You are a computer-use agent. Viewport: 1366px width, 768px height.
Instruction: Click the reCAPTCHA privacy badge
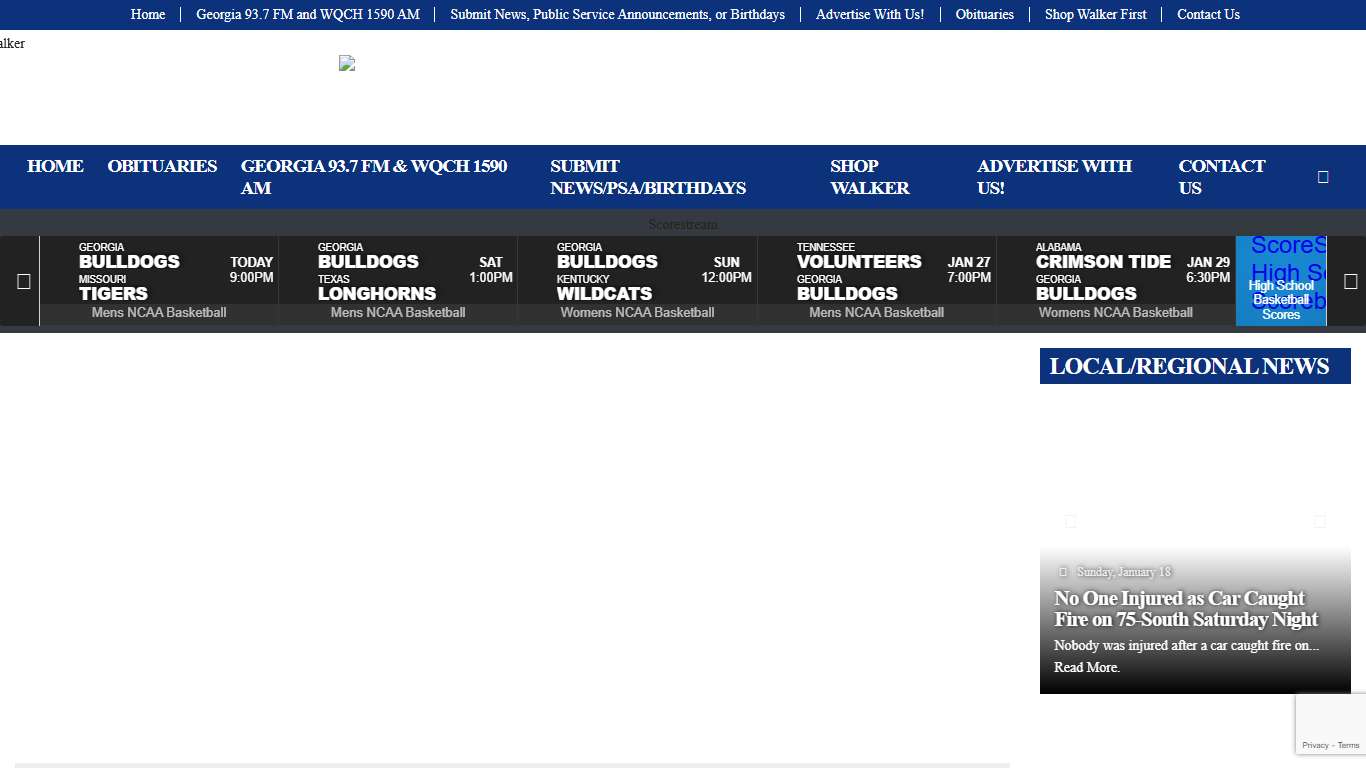1330,725
